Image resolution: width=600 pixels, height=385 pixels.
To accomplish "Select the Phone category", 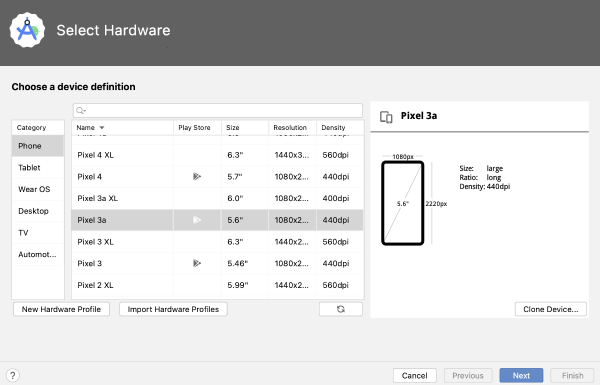I will [38, 146].
